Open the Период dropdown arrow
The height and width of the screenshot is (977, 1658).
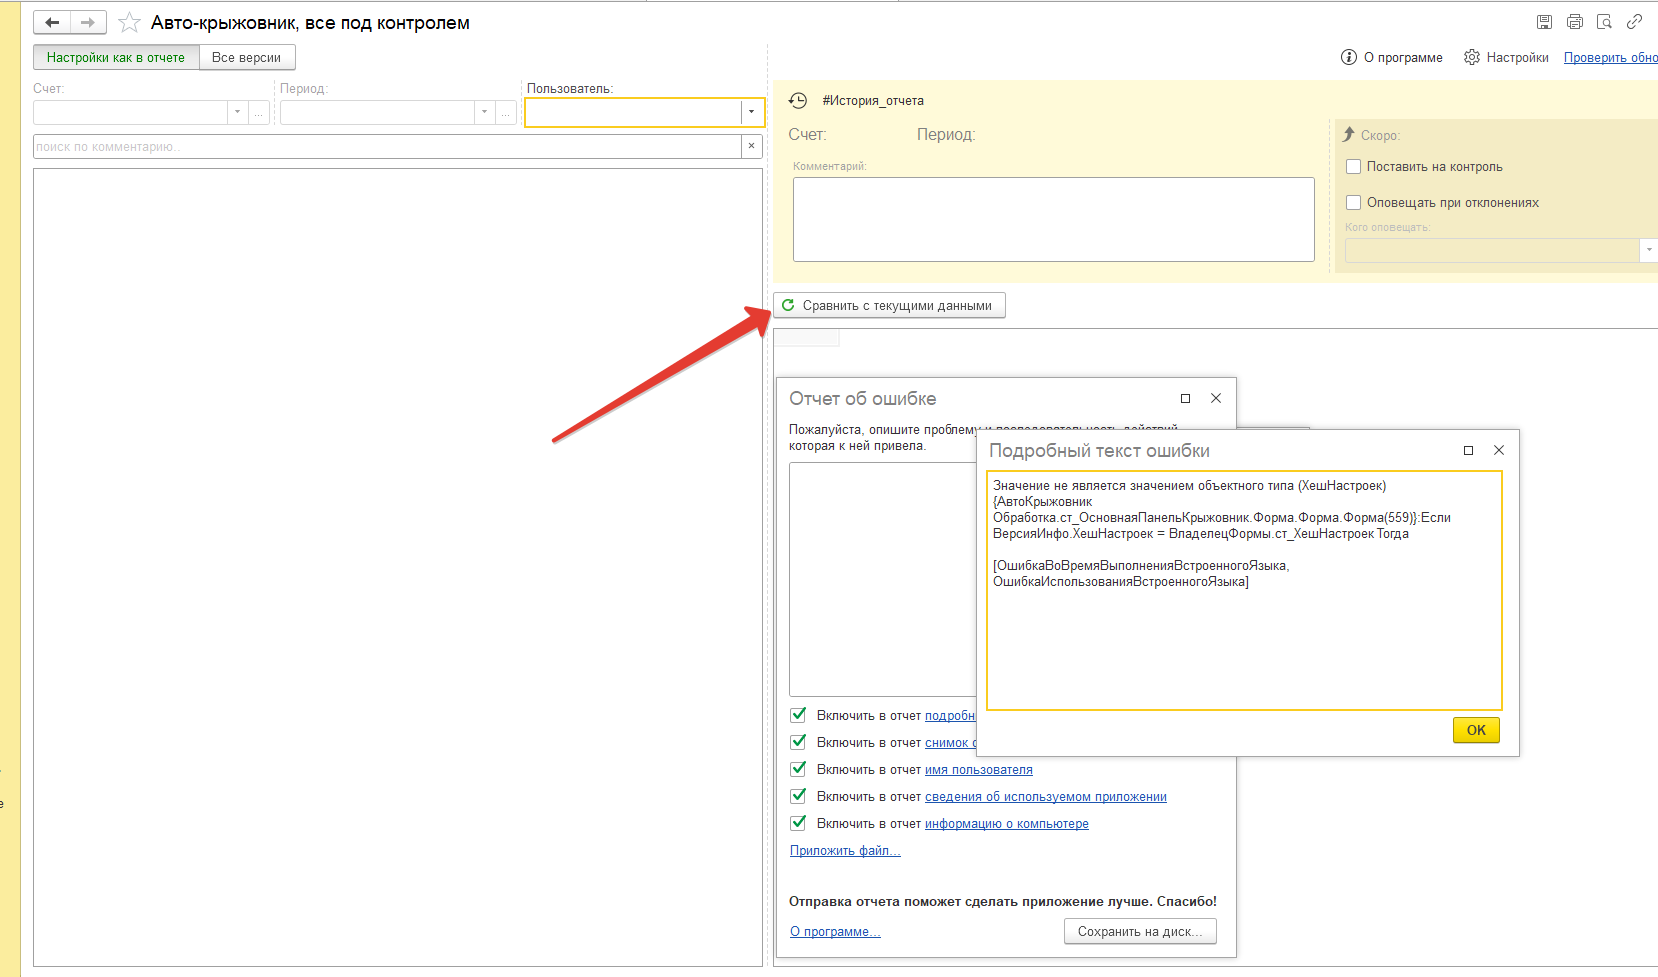484,112
